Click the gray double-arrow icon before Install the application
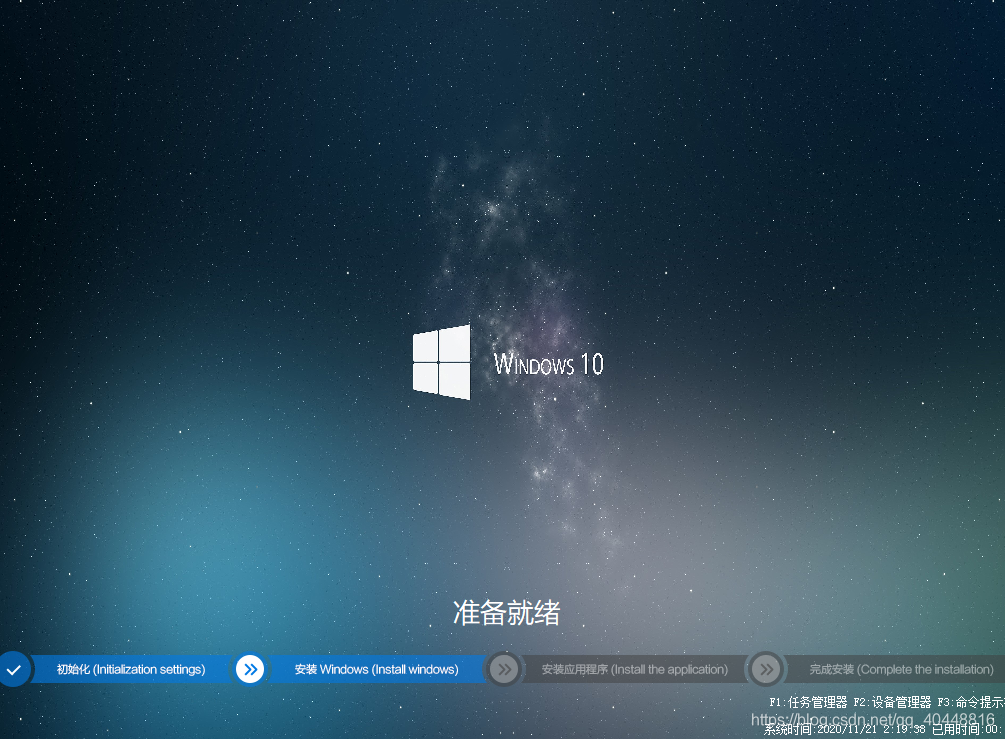 (x=504, y=669)
